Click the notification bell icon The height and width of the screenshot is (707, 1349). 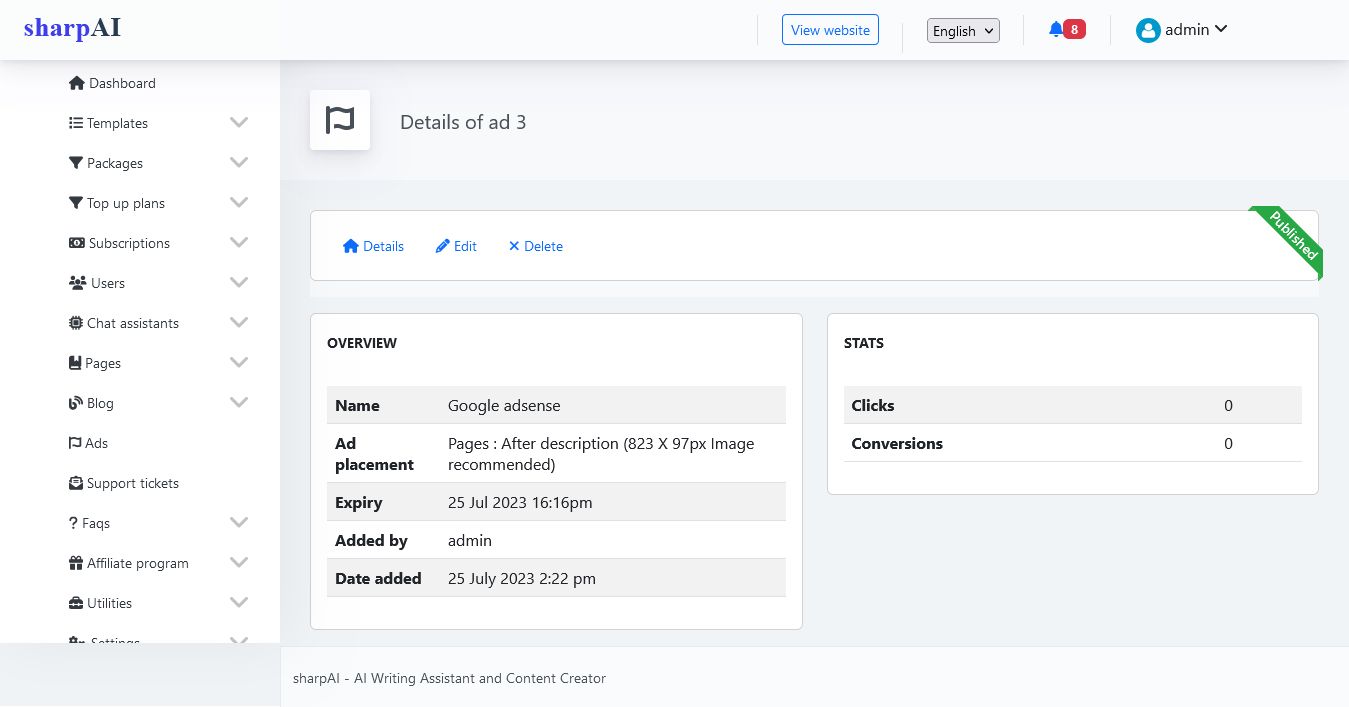coord(1056,30)
